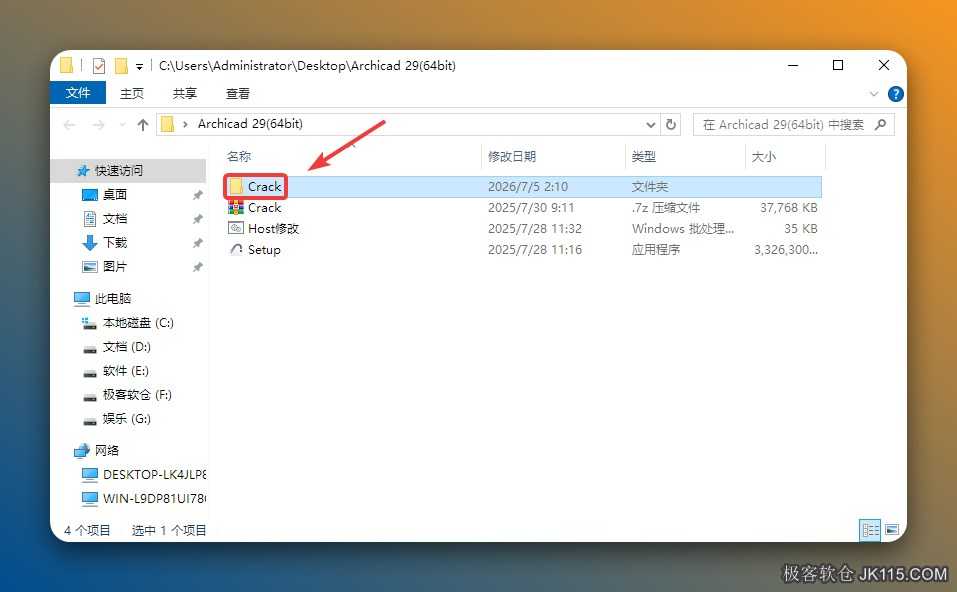The height and width of the screenshot is (592, 957).
Task: Open the 共享 ribbon tab
Action: tap(184, 93)
